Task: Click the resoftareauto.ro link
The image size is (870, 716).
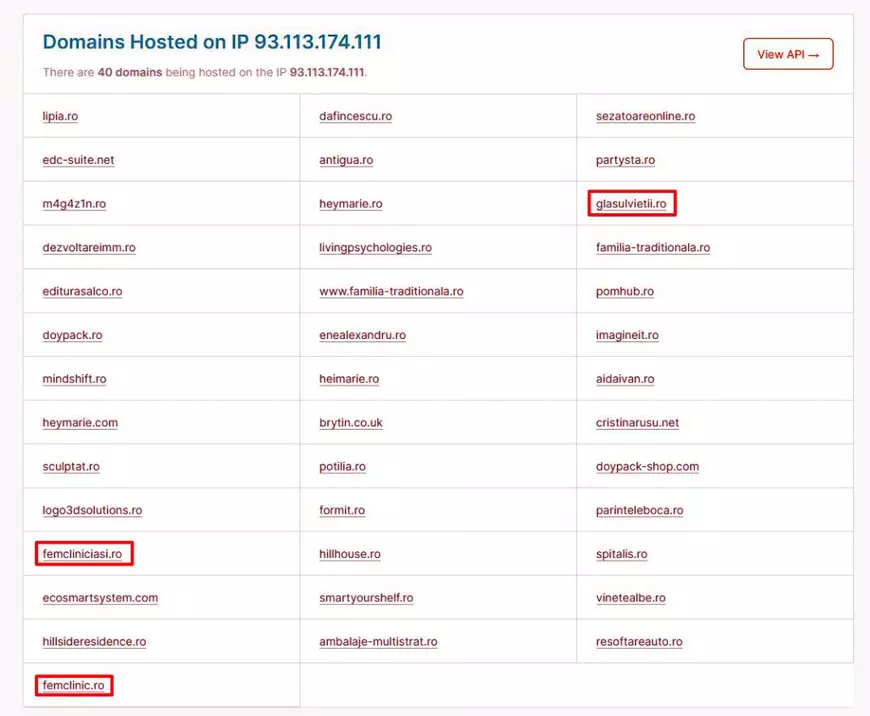Action: [639, 642]
